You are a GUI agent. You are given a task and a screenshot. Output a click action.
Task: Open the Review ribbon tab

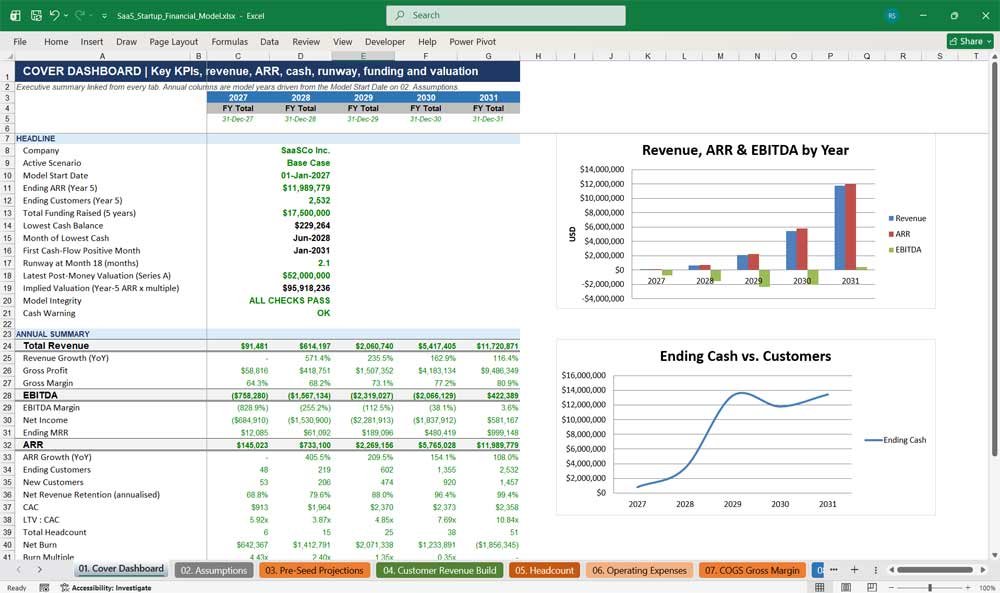click(306, 41)
